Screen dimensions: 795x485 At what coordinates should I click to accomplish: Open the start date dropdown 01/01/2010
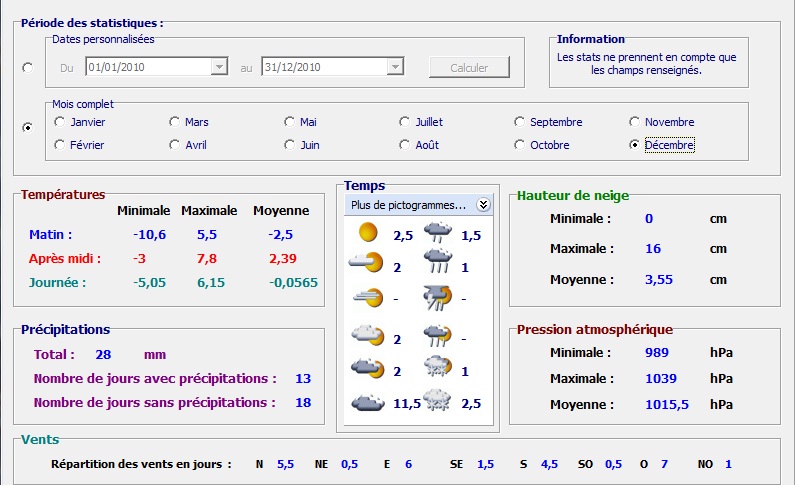(219, 67)
